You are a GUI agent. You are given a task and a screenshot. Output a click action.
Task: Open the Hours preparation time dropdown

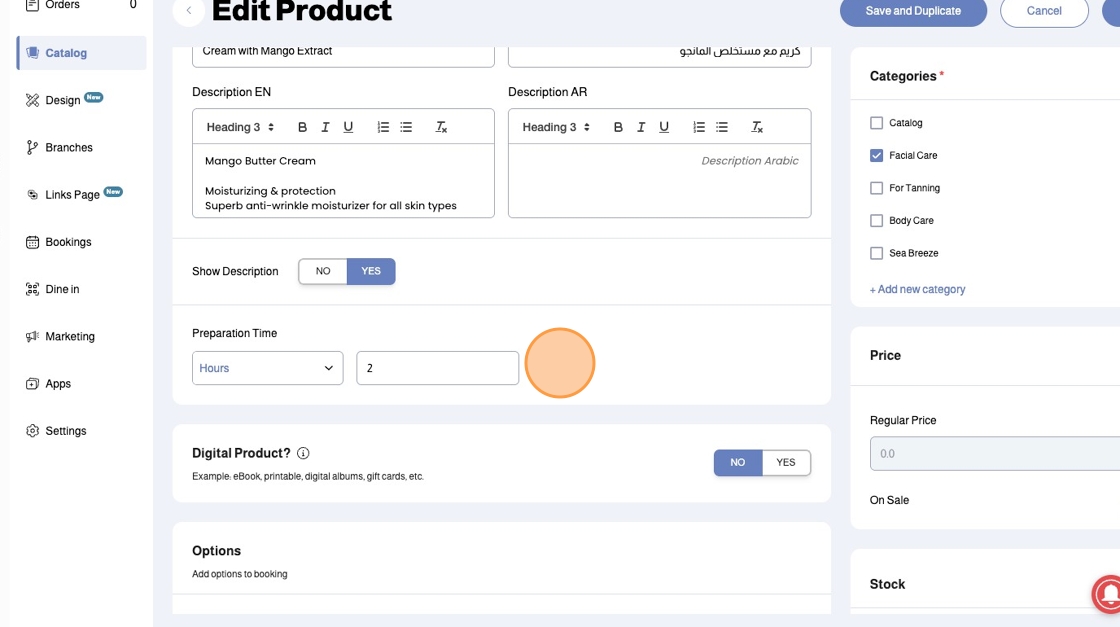pos(267,368)
